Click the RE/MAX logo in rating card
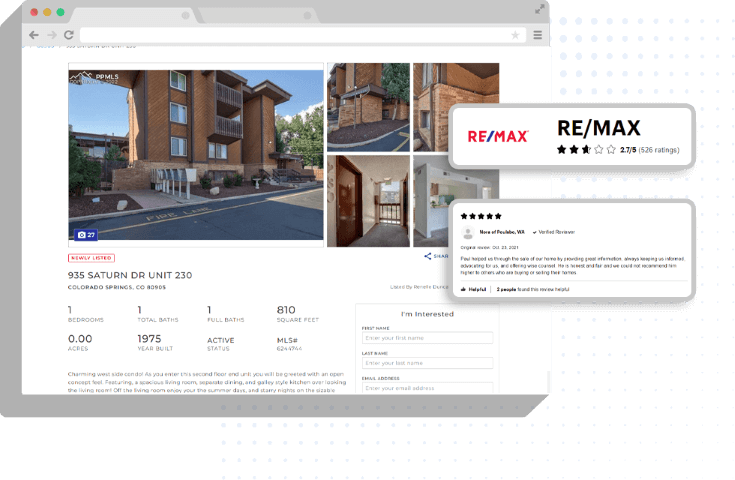This screenshot has width=735, height=480. pos(498,136)
